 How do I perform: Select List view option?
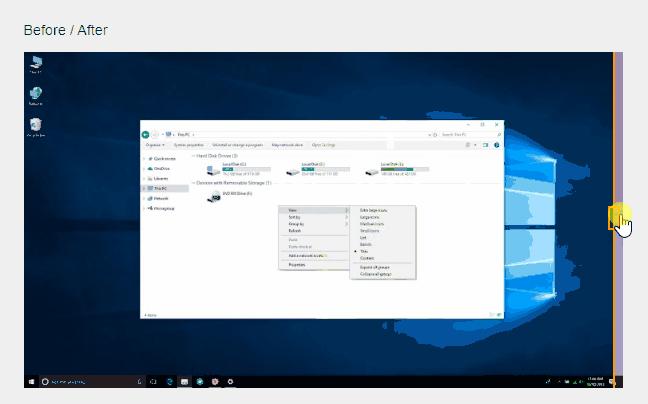click(x=383, y=238)
